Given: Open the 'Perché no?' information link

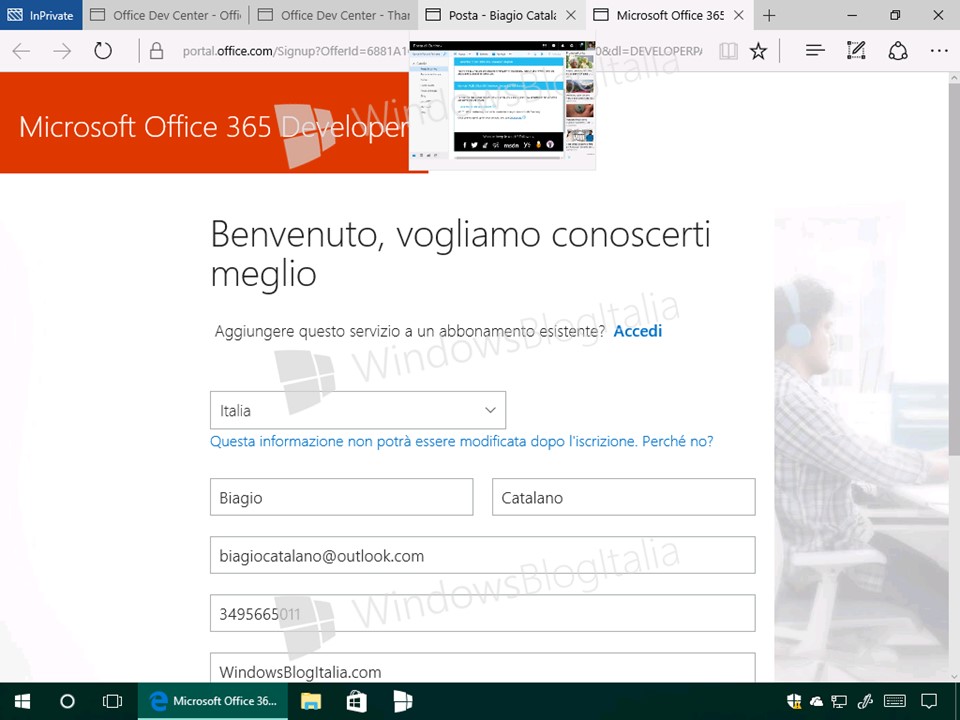Looking at the screenshot, I should (677, 441).
